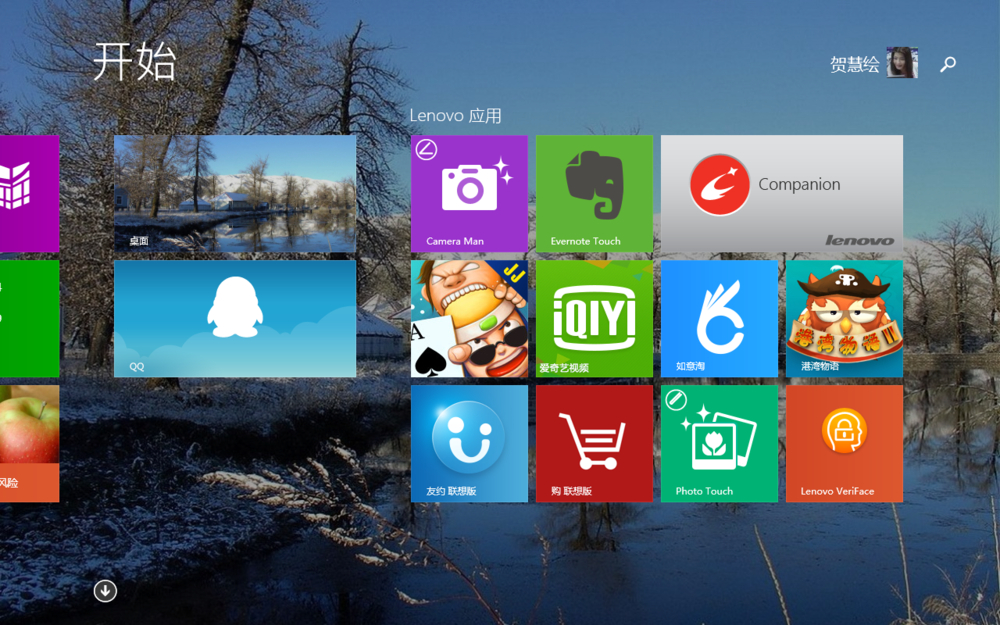This screenshot has height=625, width=1000.
Task: Open the 桌面 desktop tile
Action: pos(235,193)
